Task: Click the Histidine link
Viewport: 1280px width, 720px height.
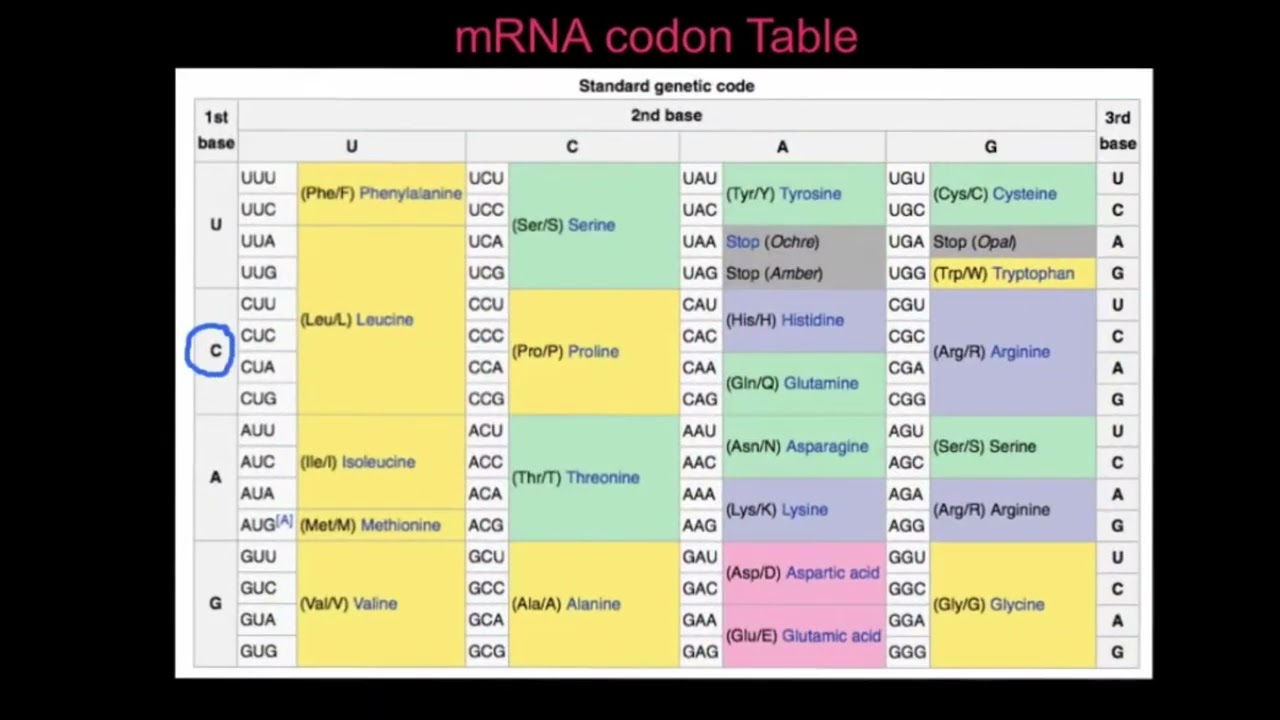Action: point(812,320)
